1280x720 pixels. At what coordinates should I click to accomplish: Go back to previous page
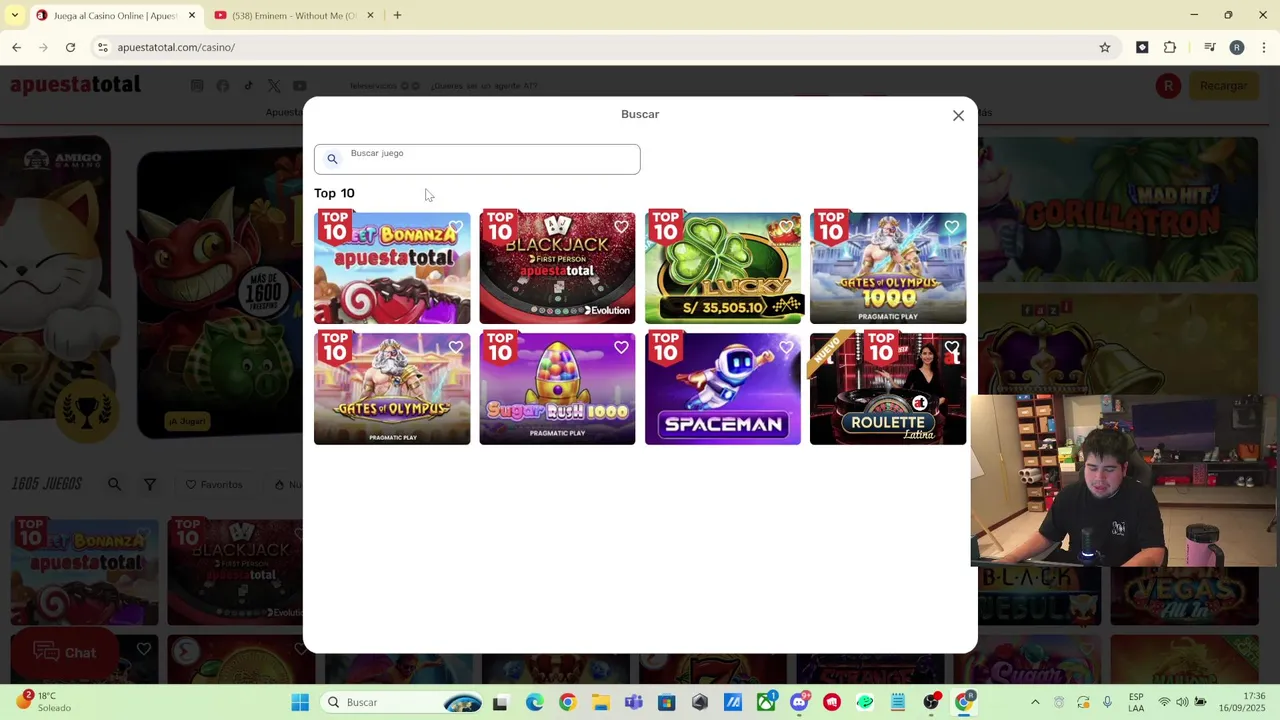17,47
